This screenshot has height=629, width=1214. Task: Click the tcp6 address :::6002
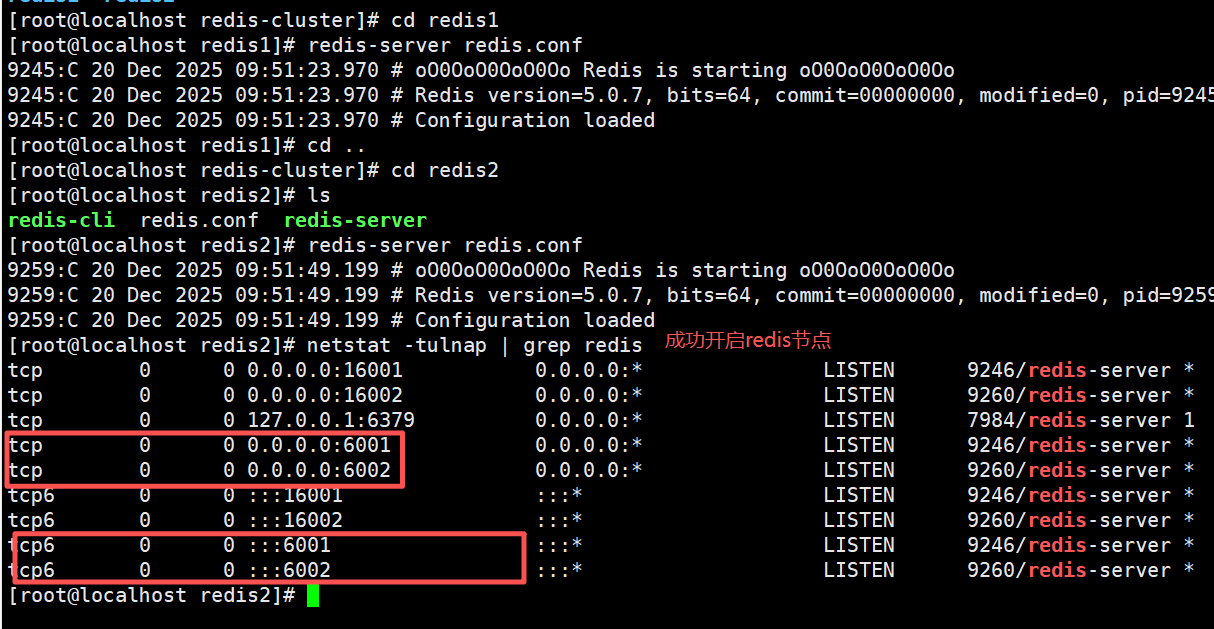click(289, 570)
